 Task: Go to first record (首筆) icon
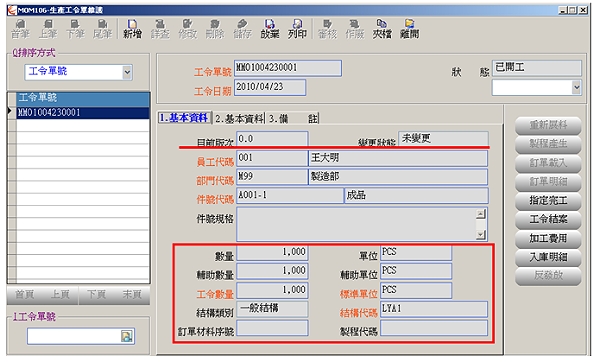[20, 29]
